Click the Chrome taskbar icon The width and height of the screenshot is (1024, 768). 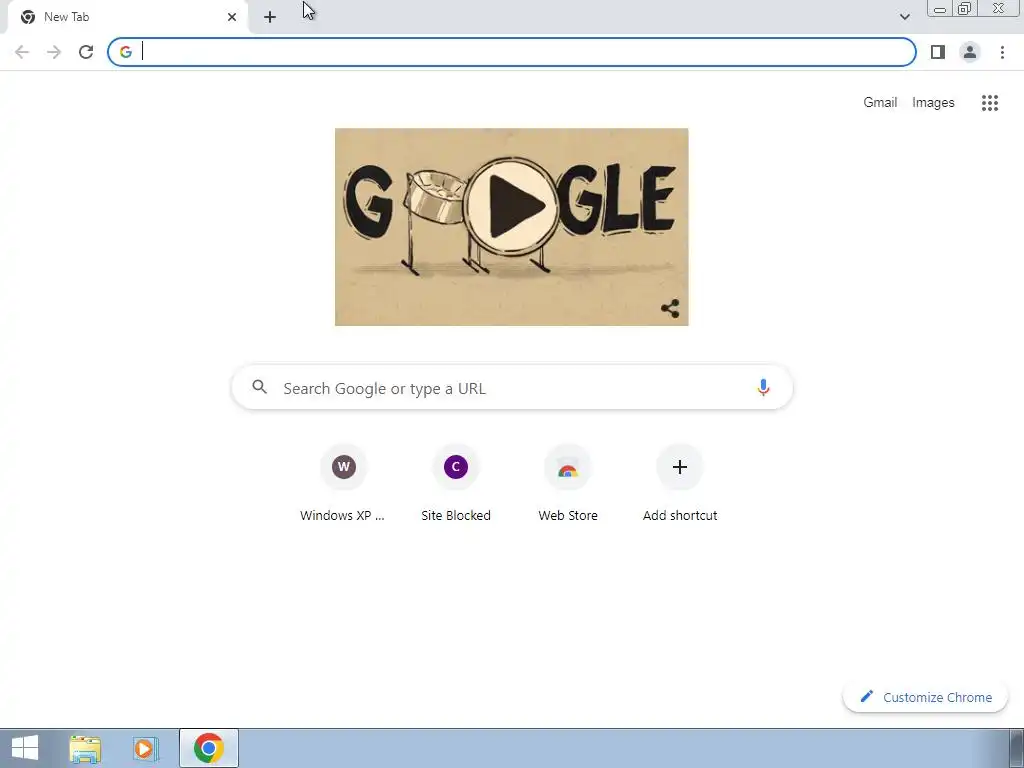(x=209, y=748)
